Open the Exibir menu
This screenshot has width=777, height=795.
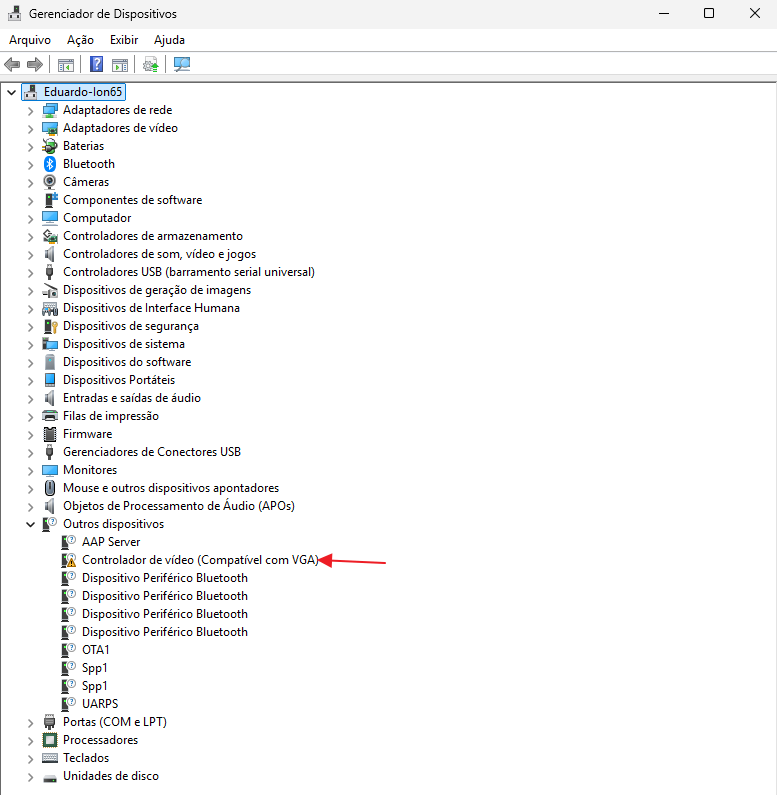point(124,40)
